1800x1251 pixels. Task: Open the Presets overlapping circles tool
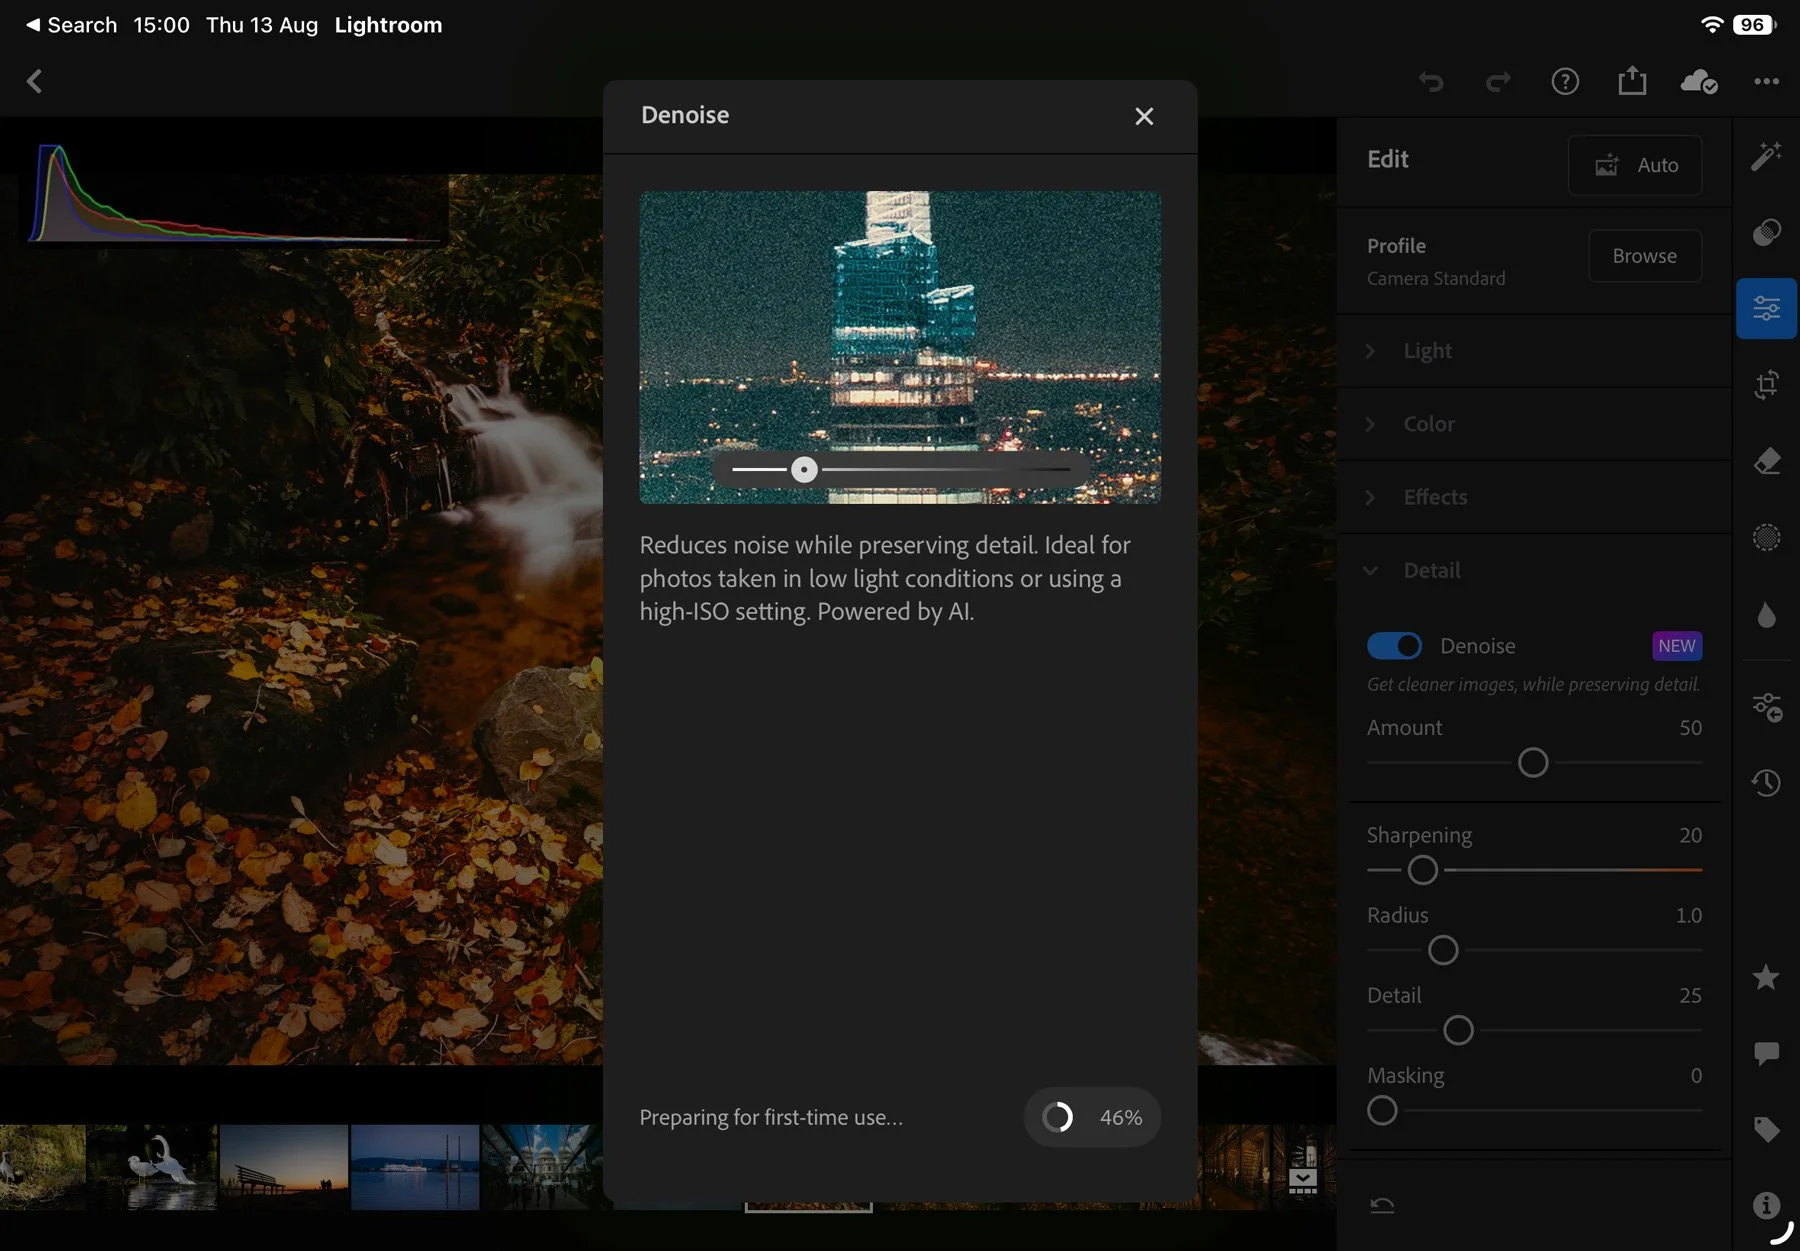click(1766, 233)
